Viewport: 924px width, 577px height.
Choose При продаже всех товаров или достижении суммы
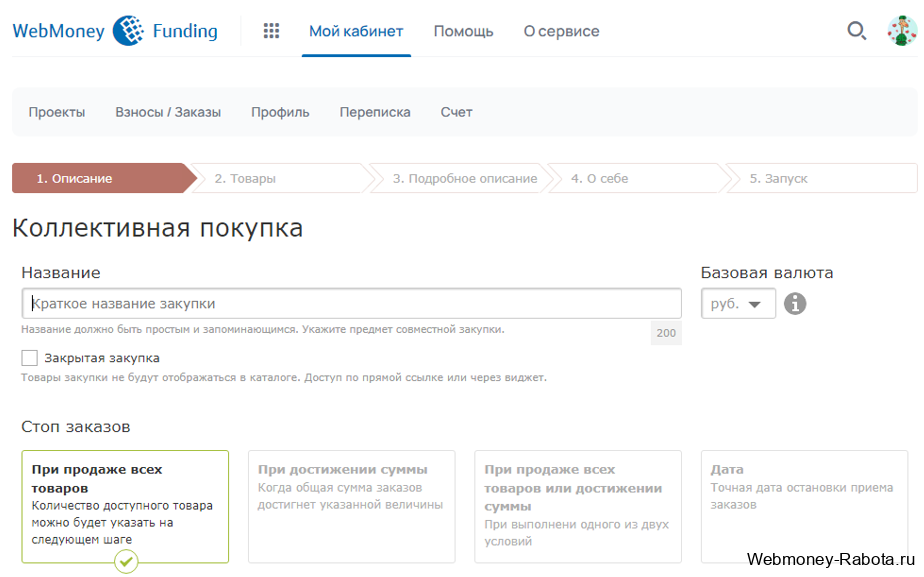(578, 507)
